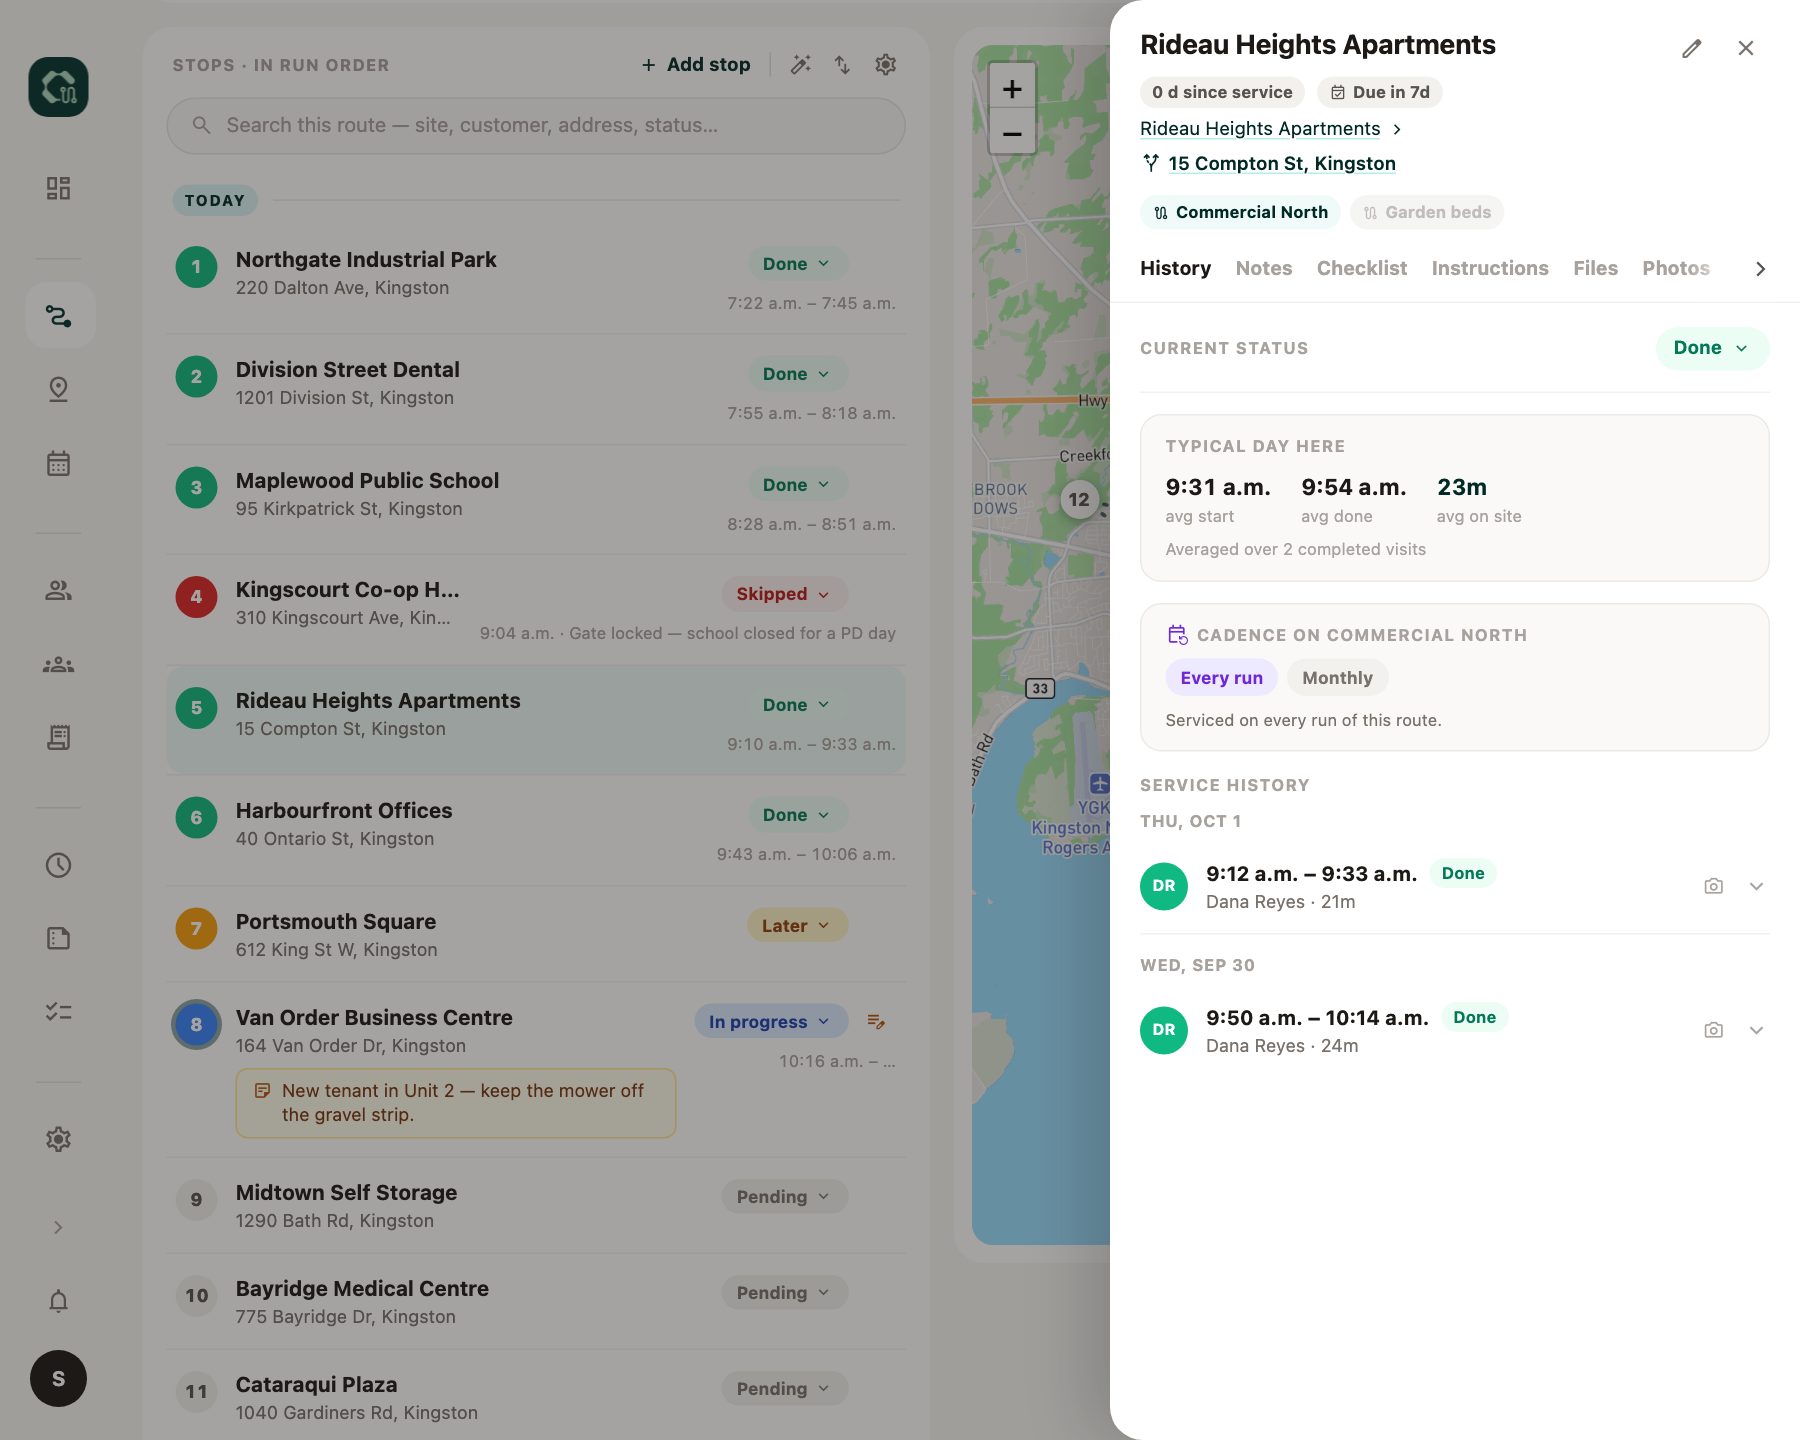Image resolution: width=1800 pixels, height=1440 pixels.
Task: Zoom in on the map
Action: (1012, 89)
